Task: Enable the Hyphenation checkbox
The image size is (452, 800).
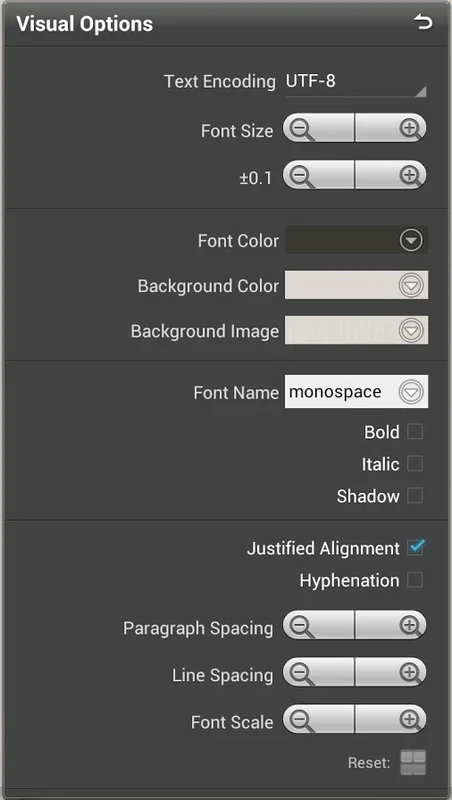Action: [415, 580]
